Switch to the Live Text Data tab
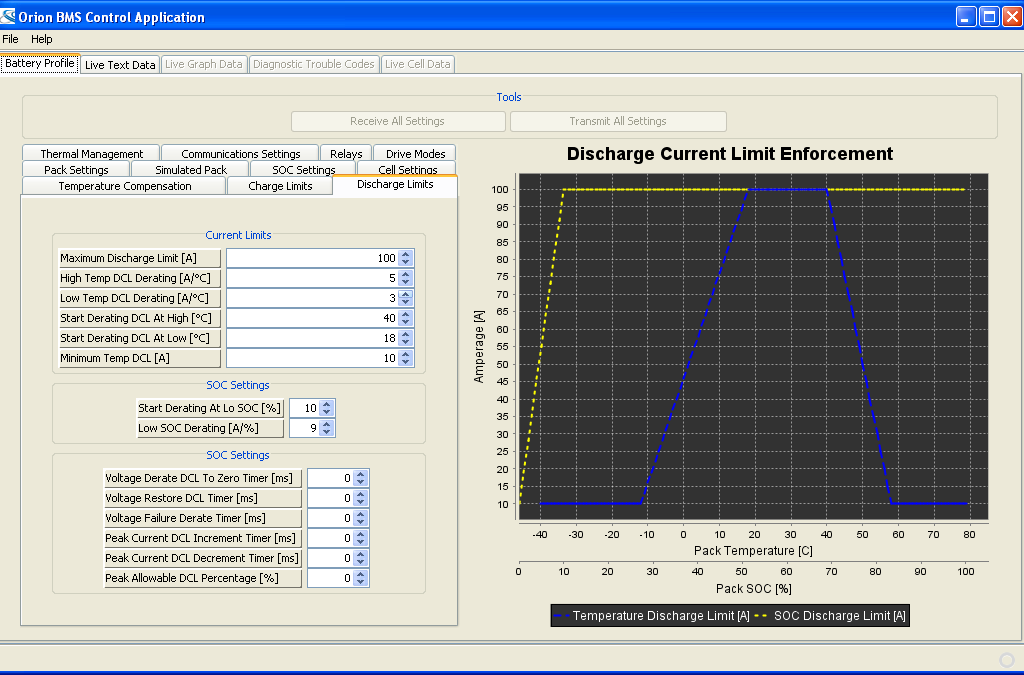 pos(120,65)
